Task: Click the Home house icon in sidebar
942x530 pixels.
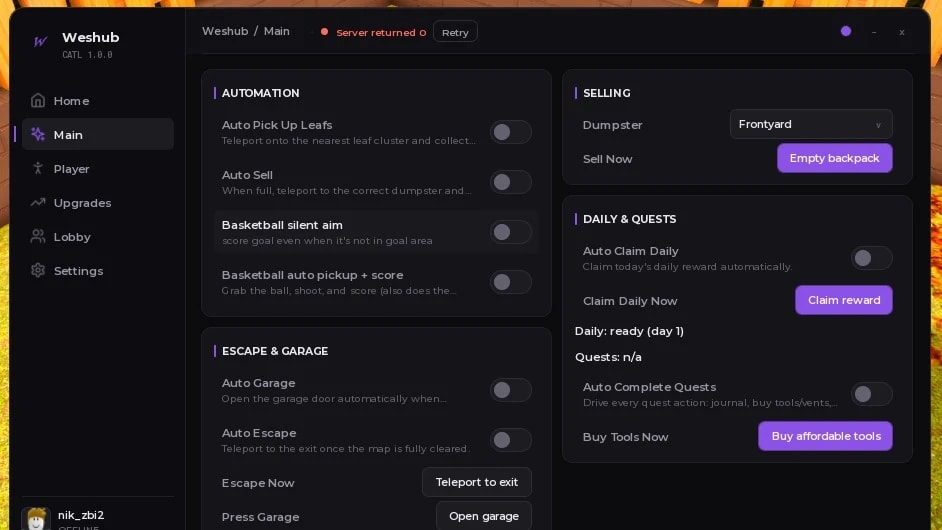Action: tap(38, 101)
